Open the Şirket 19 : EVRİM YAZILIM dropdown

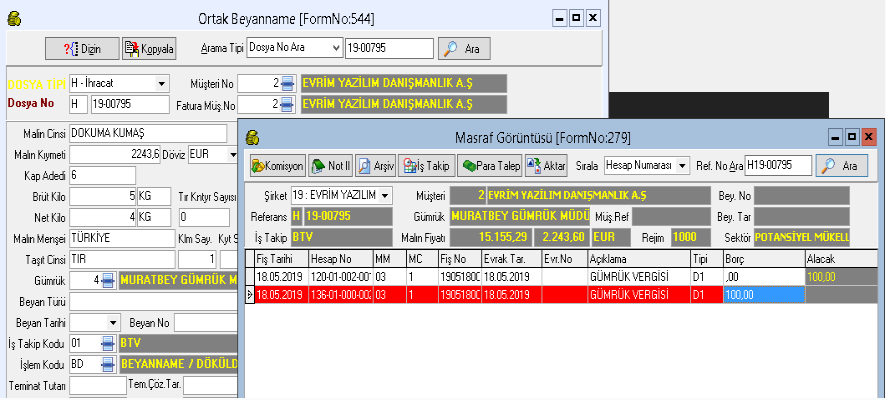point(385,196)
